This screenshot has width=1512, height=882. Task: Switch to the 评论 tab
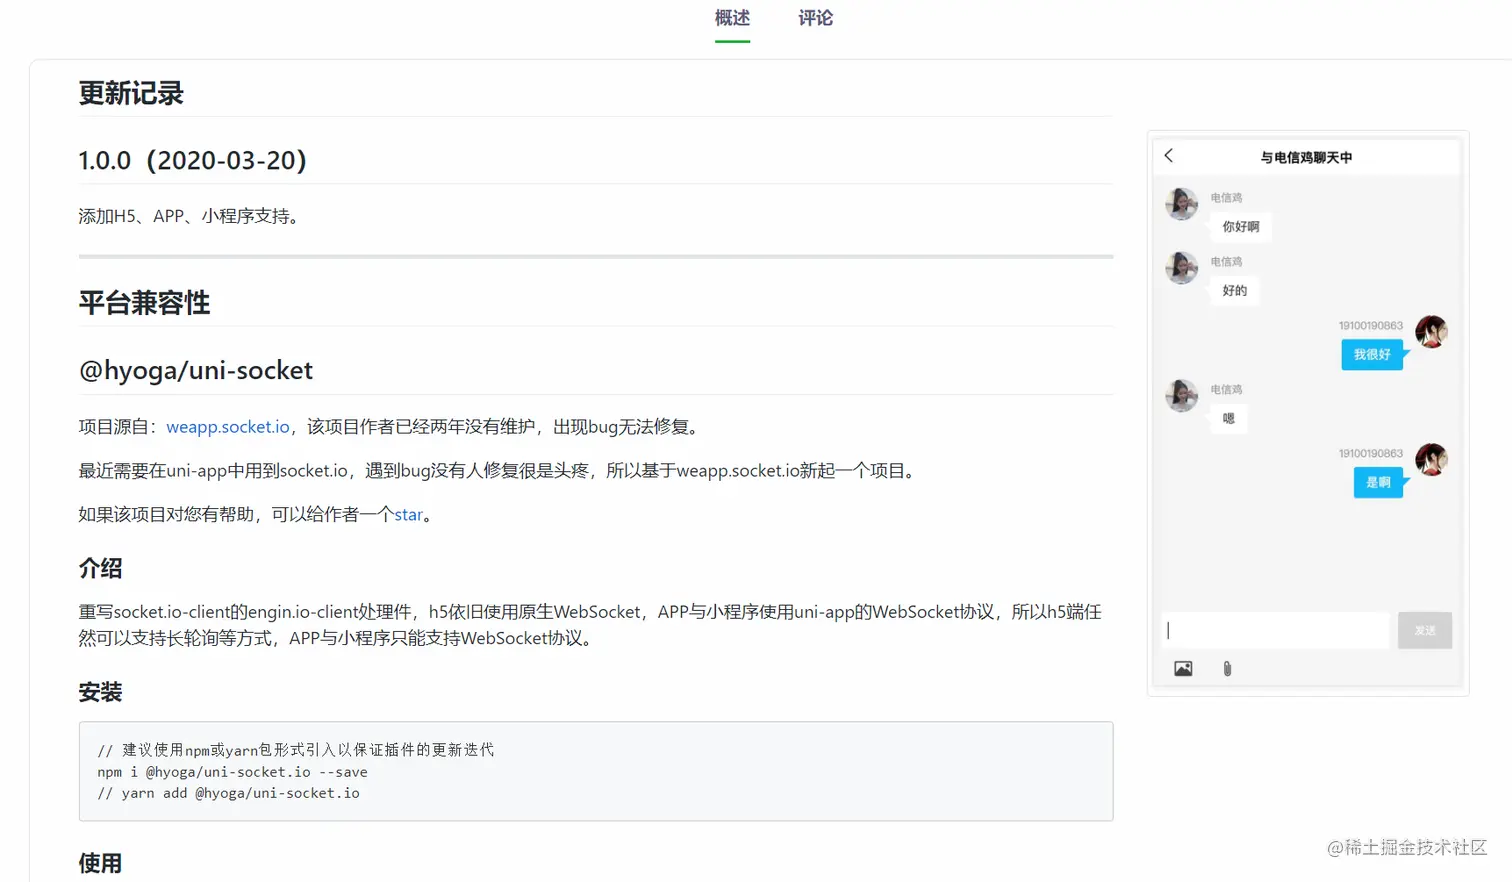815,18
